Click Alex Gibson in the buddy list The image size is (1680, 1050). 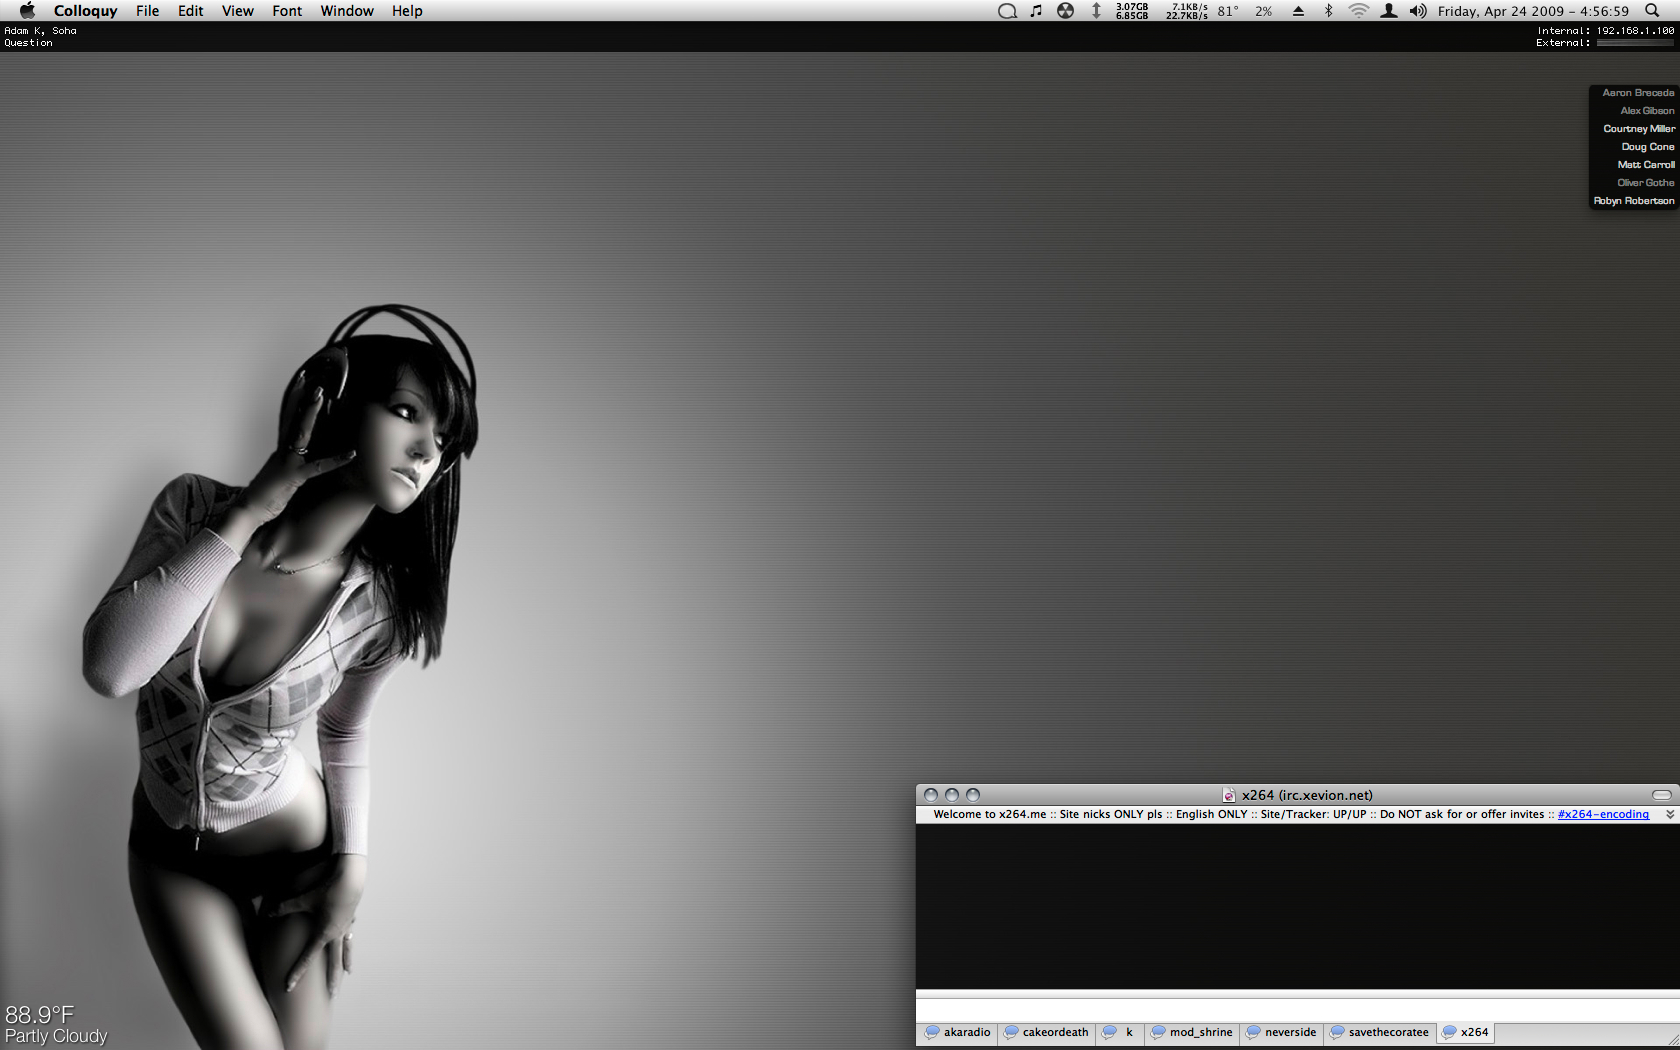pyautogui.click(x=1647, y=111)
